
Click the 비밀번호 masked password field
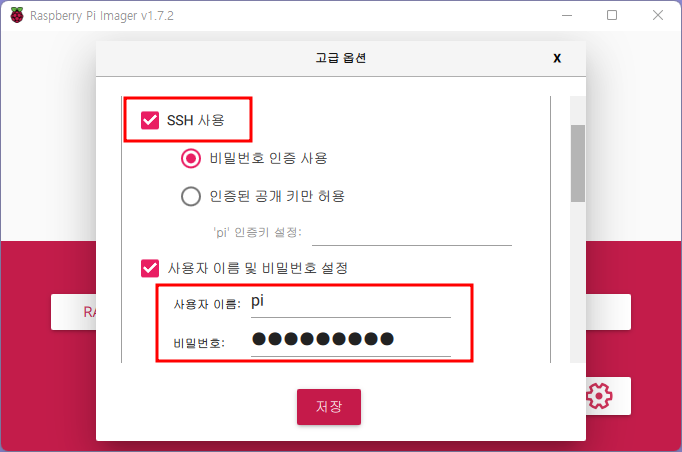(x=351, y=340)
